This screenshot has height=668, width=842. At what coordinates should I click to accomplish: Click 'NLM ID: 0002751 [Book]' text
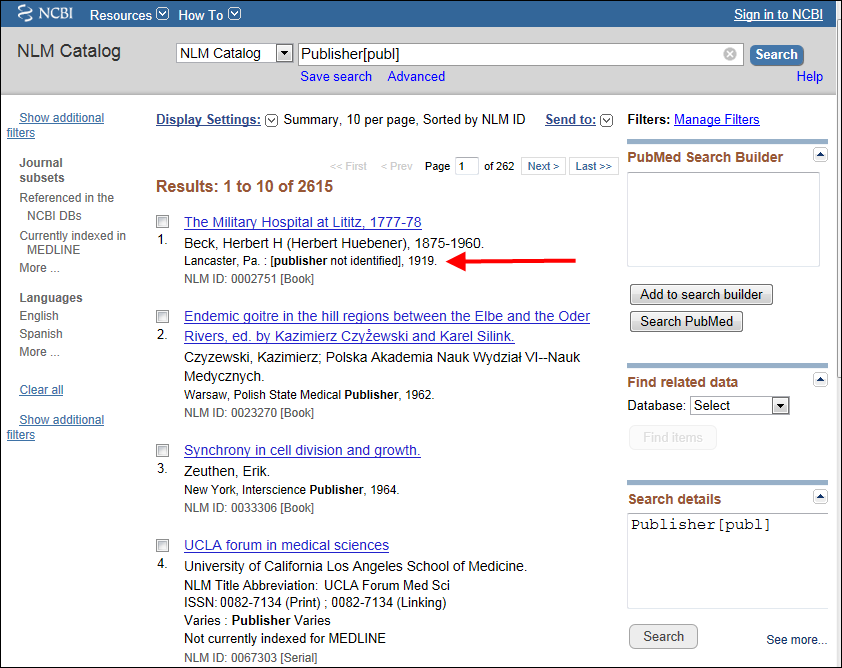coord(249,279)
